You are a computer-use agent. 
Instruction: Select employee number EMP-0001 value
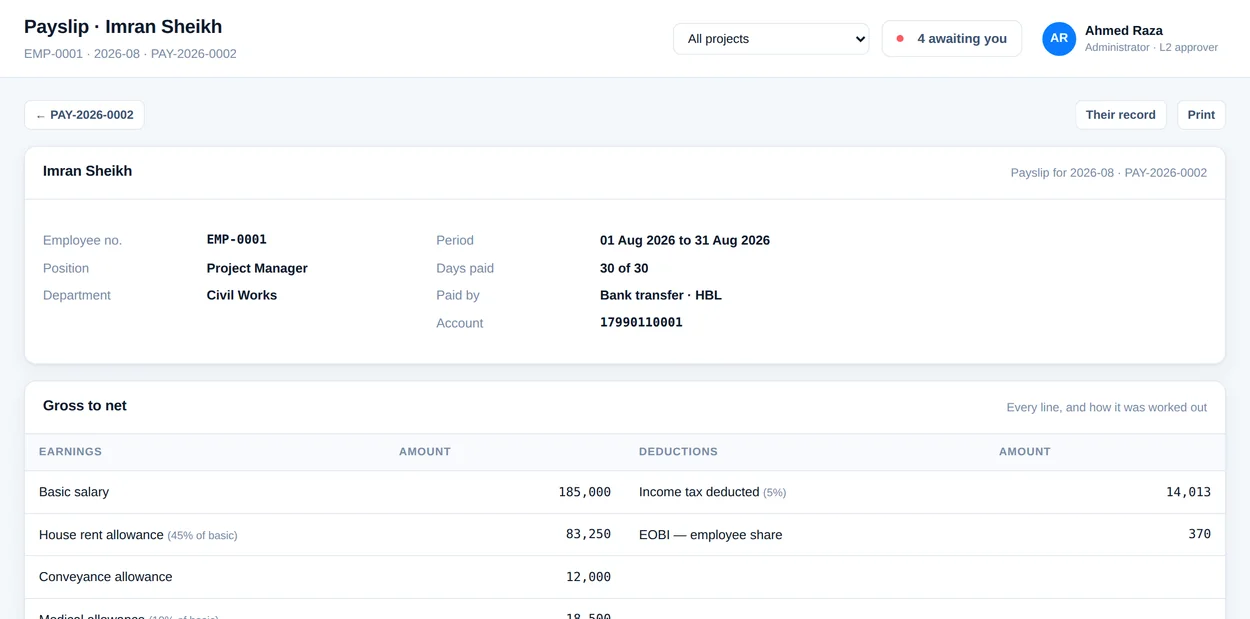pos(237,240)
